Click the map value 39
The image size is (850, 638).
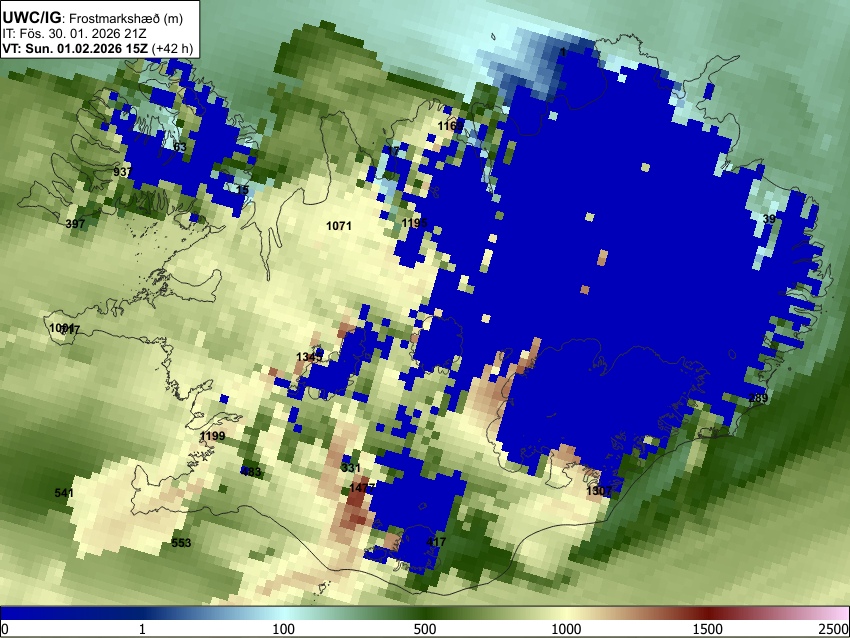769,219
